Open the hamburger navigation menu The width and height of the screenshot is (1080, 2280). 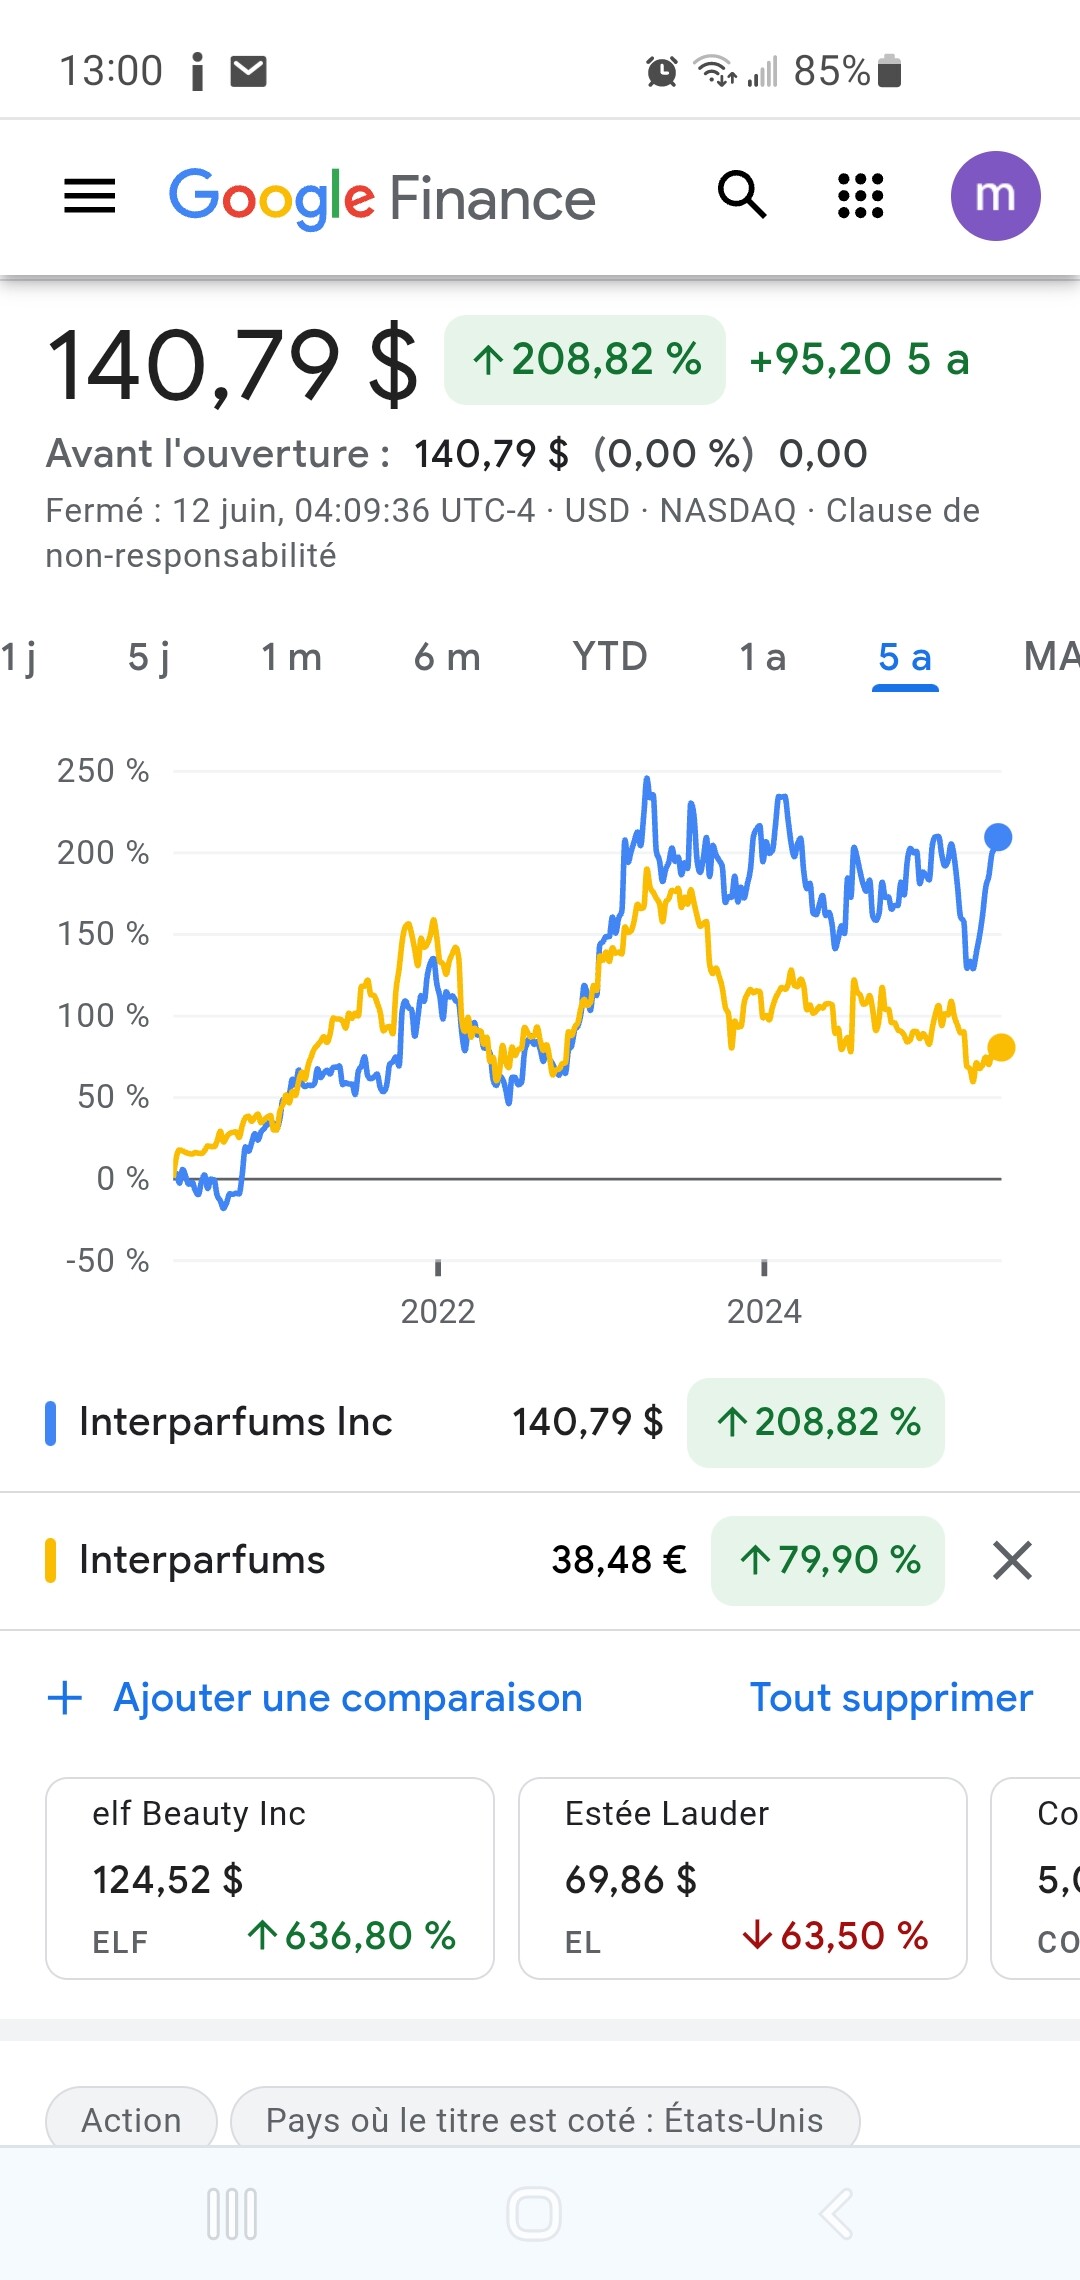point(90,196)
